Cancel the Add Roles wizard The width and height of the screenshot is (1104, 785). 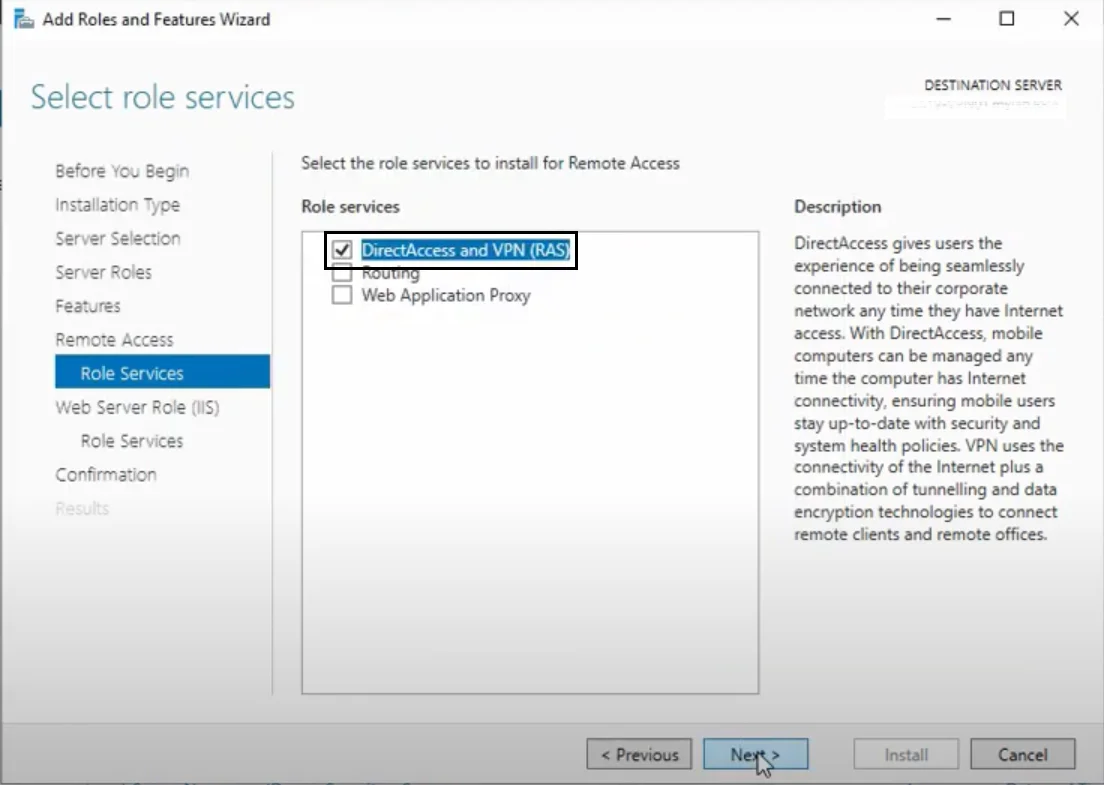tap(1022, 754)
